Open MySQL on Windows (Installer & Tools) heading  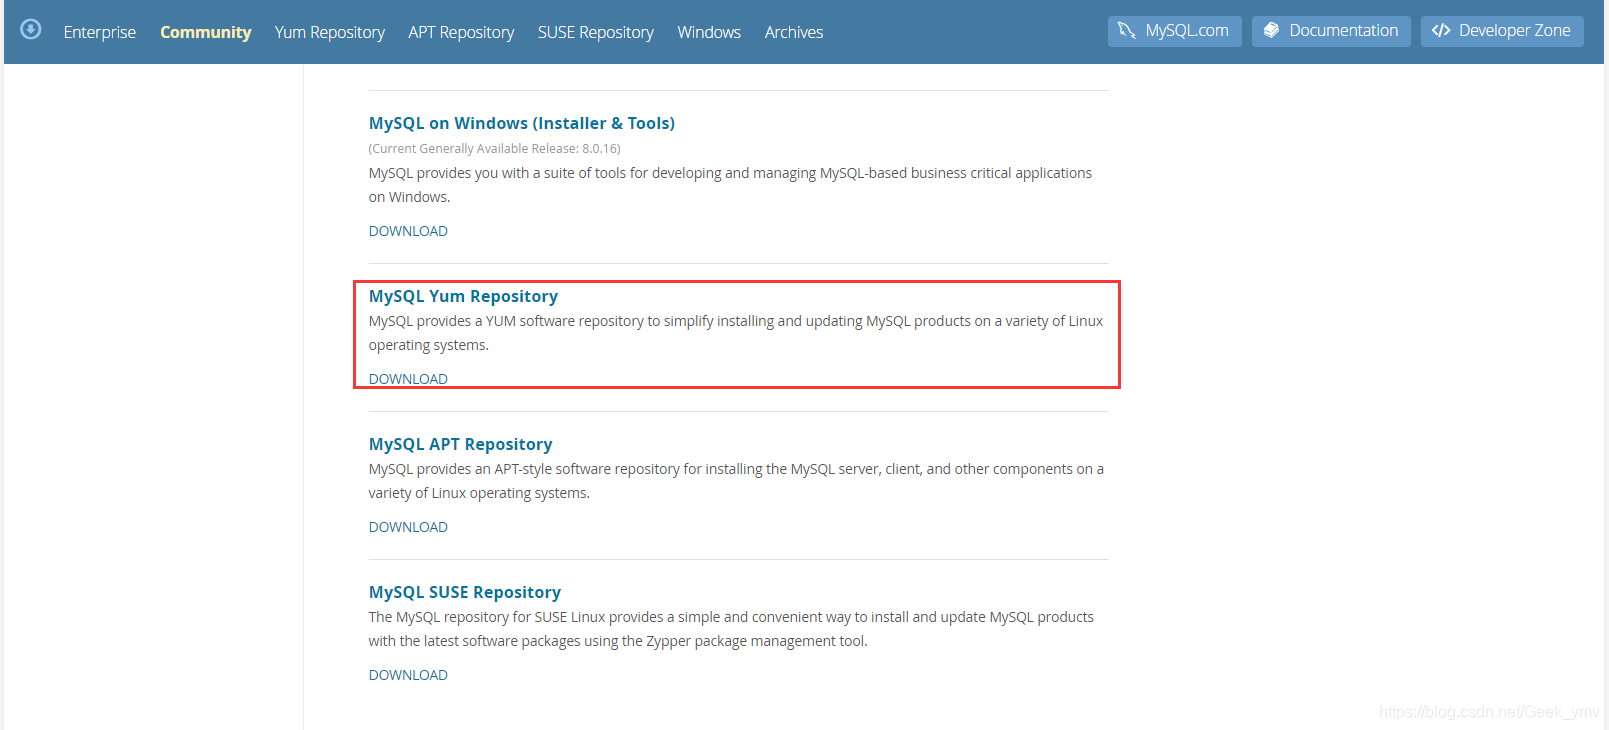click(522, 123)
